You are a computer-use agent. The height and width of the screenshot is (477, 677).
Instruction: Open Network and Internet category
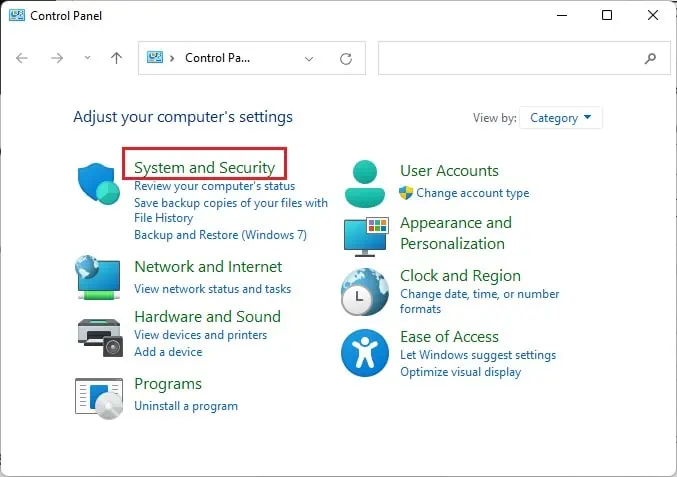coord(208,267)
